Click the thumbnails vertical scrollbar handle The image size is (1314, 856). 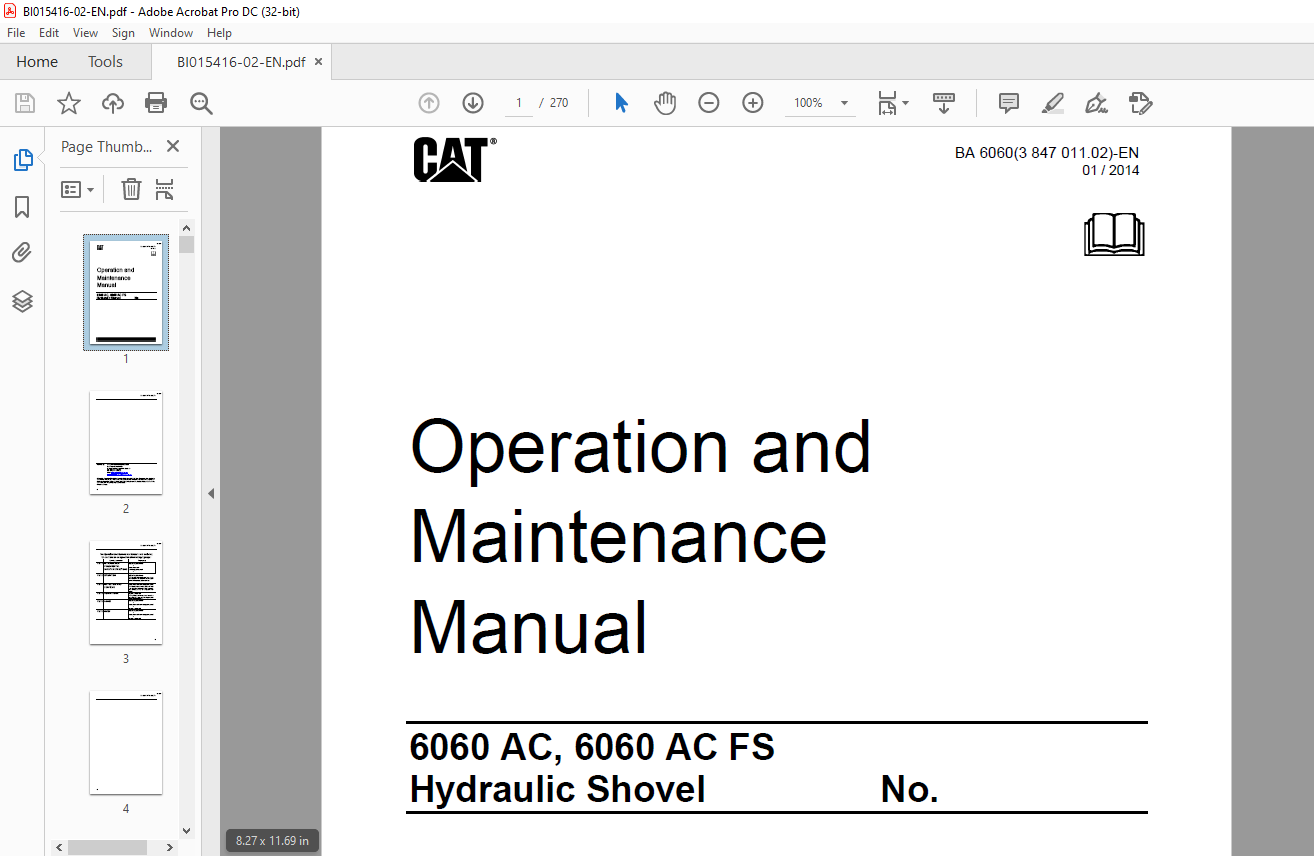[x=187, y=244]
